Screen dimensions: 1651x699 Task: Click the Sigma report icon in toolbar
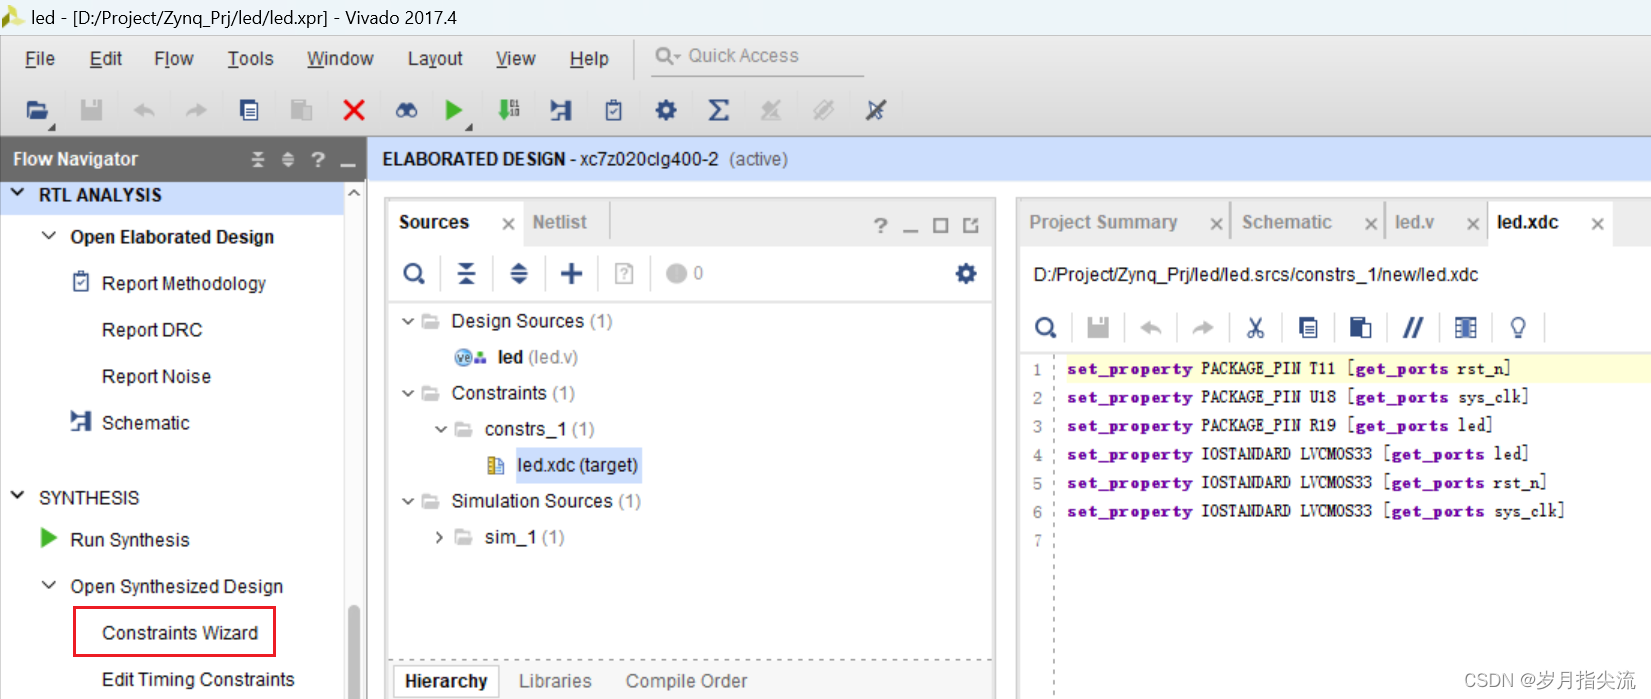pos(718,110)
